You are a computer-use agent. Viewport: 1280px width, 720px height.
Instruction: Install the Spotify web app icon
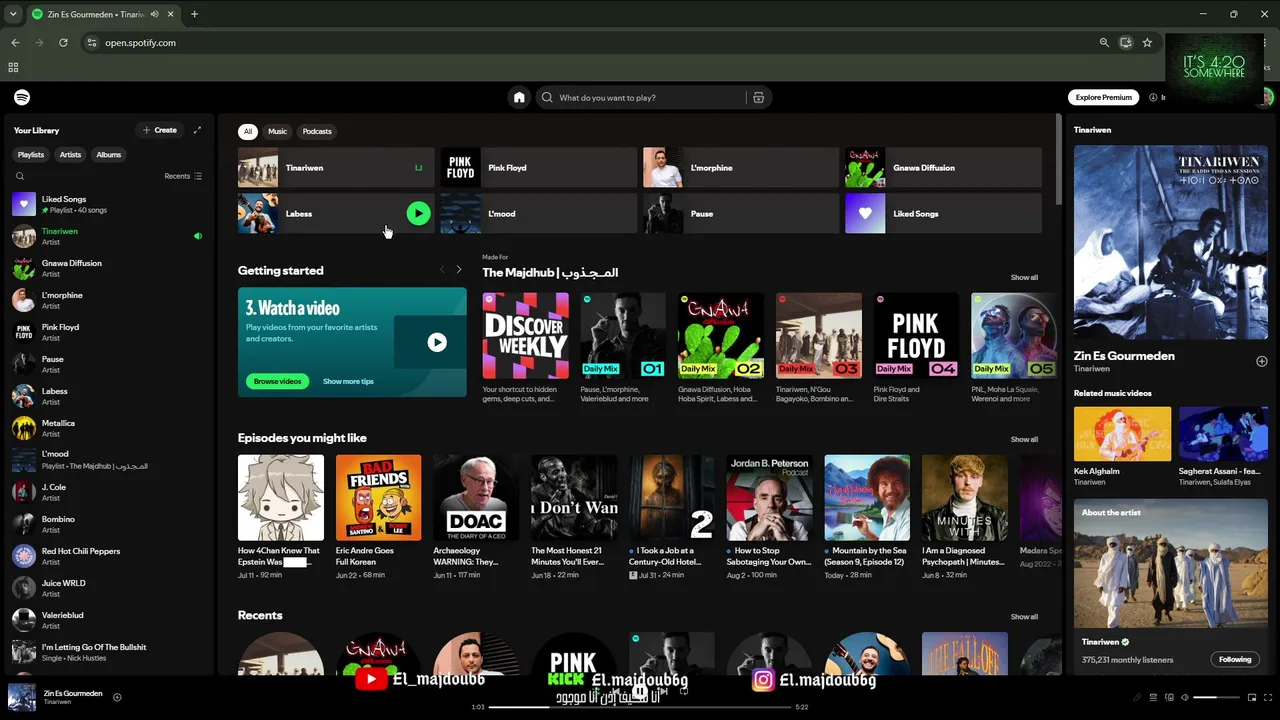click(1125, 43)
